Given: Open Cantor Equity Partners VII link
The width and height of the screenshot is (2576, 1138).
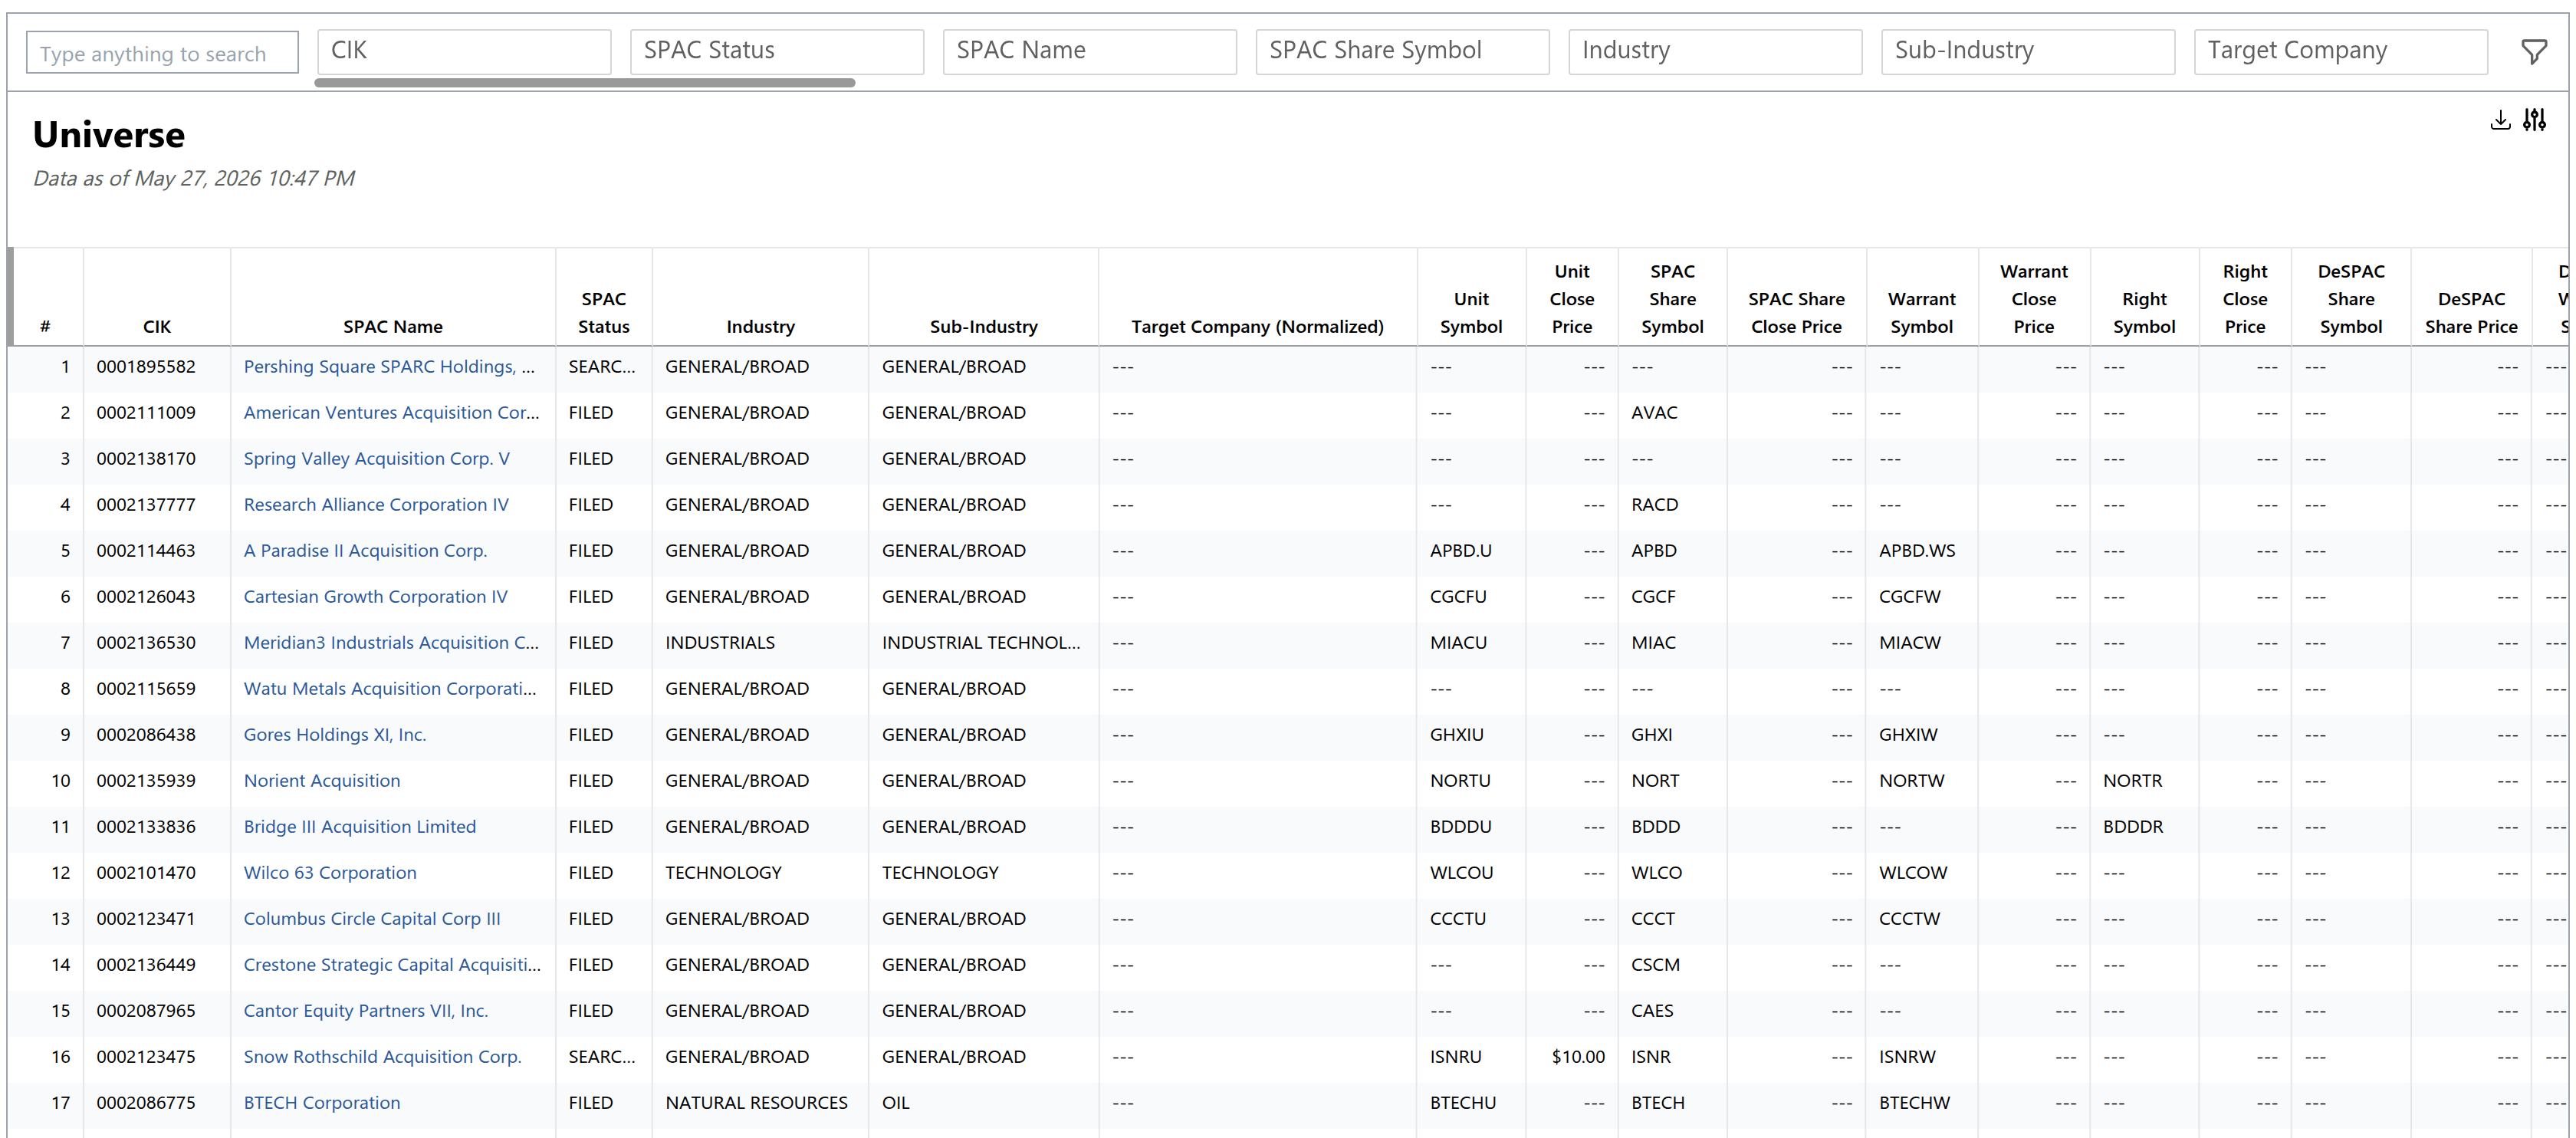Looking at the screenshot, I should click(x=366, y=1011).
